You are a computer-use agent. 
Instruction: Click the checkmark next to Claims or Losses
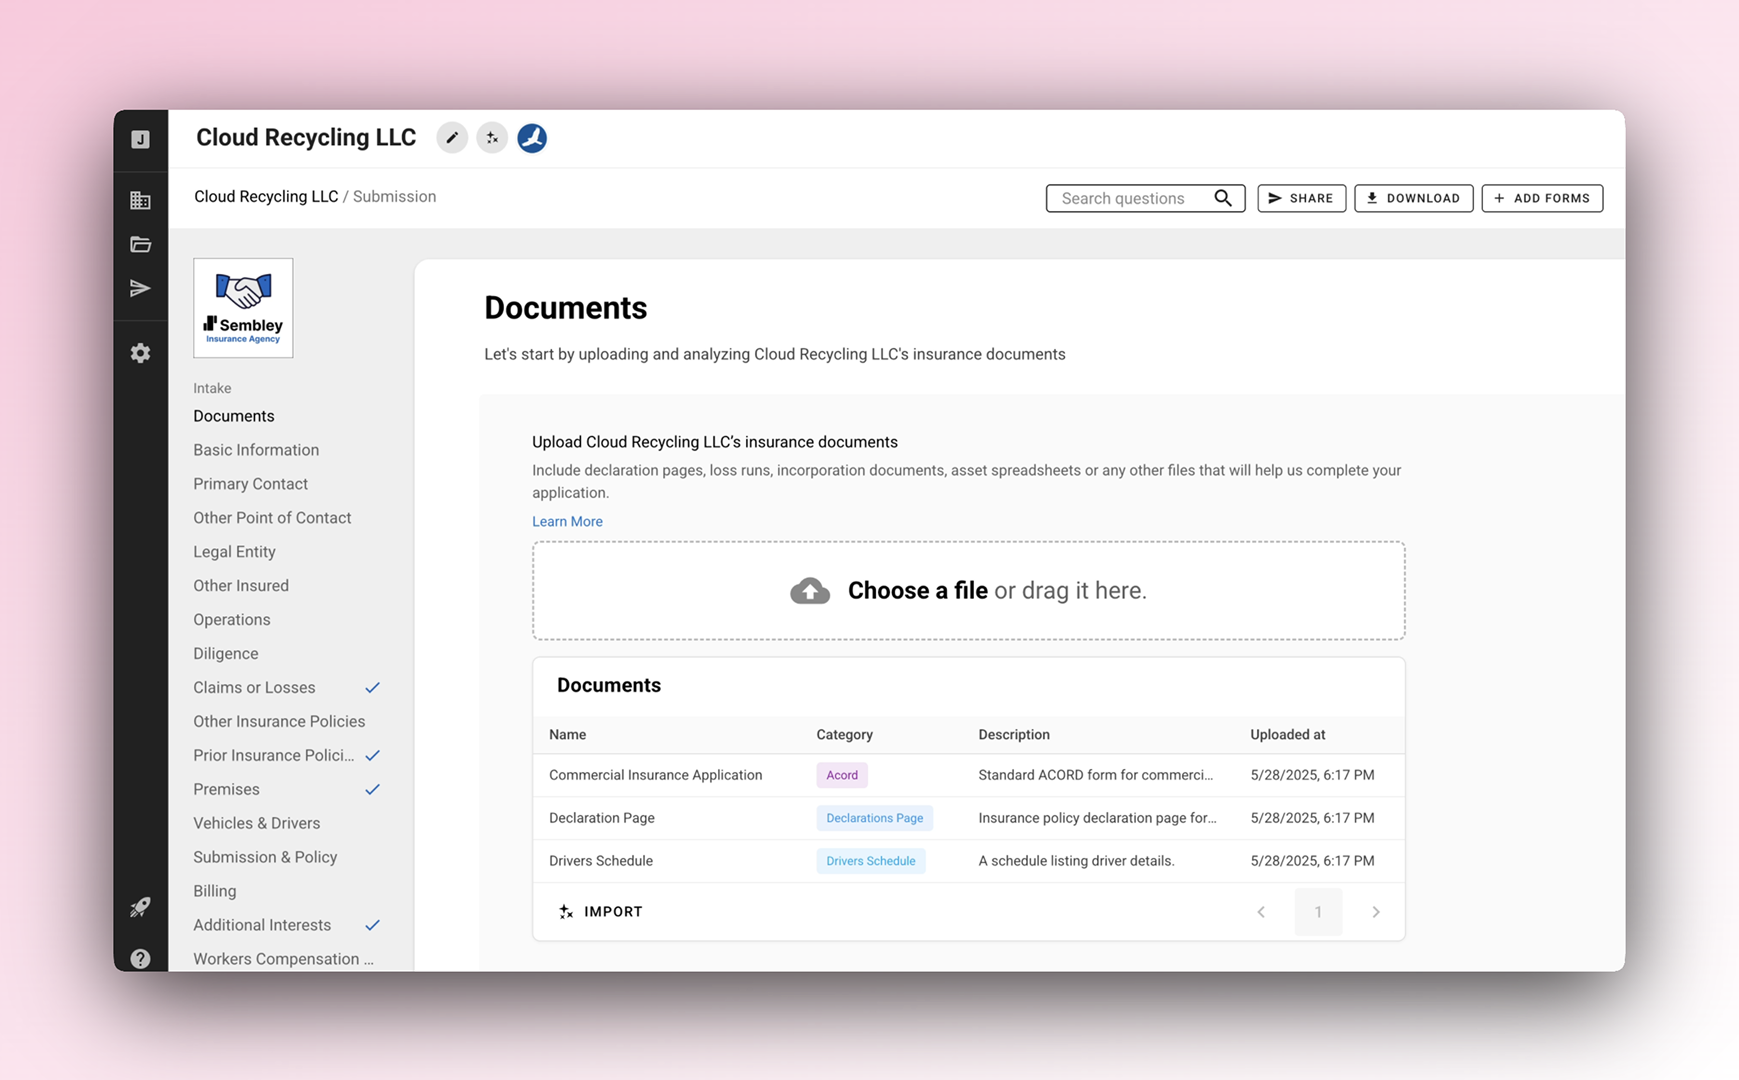372,687
